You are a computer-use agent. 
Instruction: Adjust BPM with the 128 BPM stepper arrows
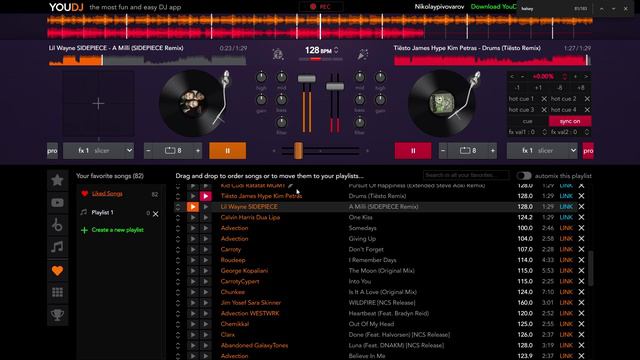click(x=336, y=50)
